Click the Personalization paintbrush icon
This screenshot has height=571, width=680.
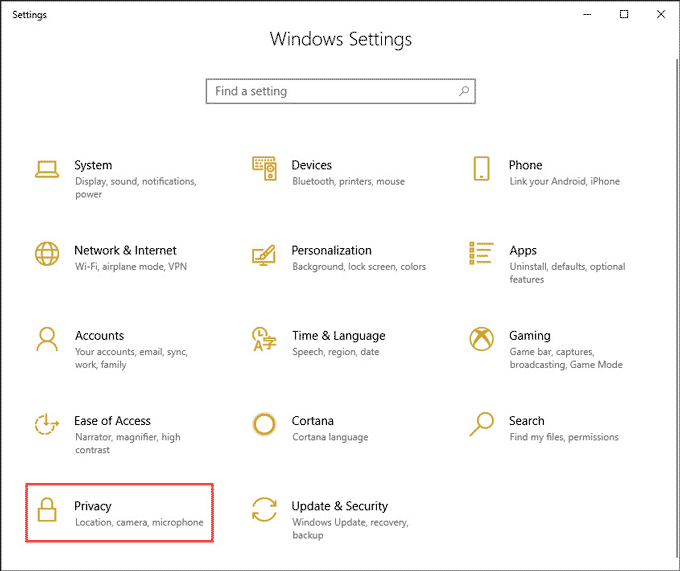click(264, 254)
